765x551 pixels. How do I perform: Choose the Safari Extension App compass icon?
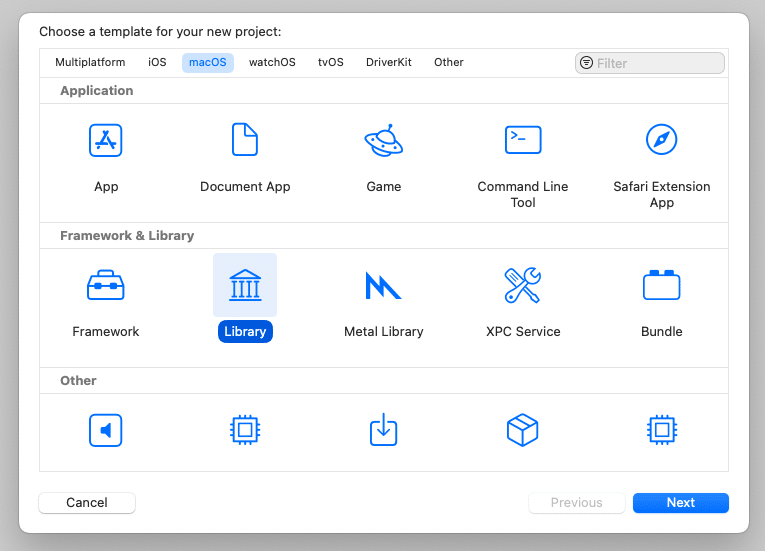(x=662, y=140)
